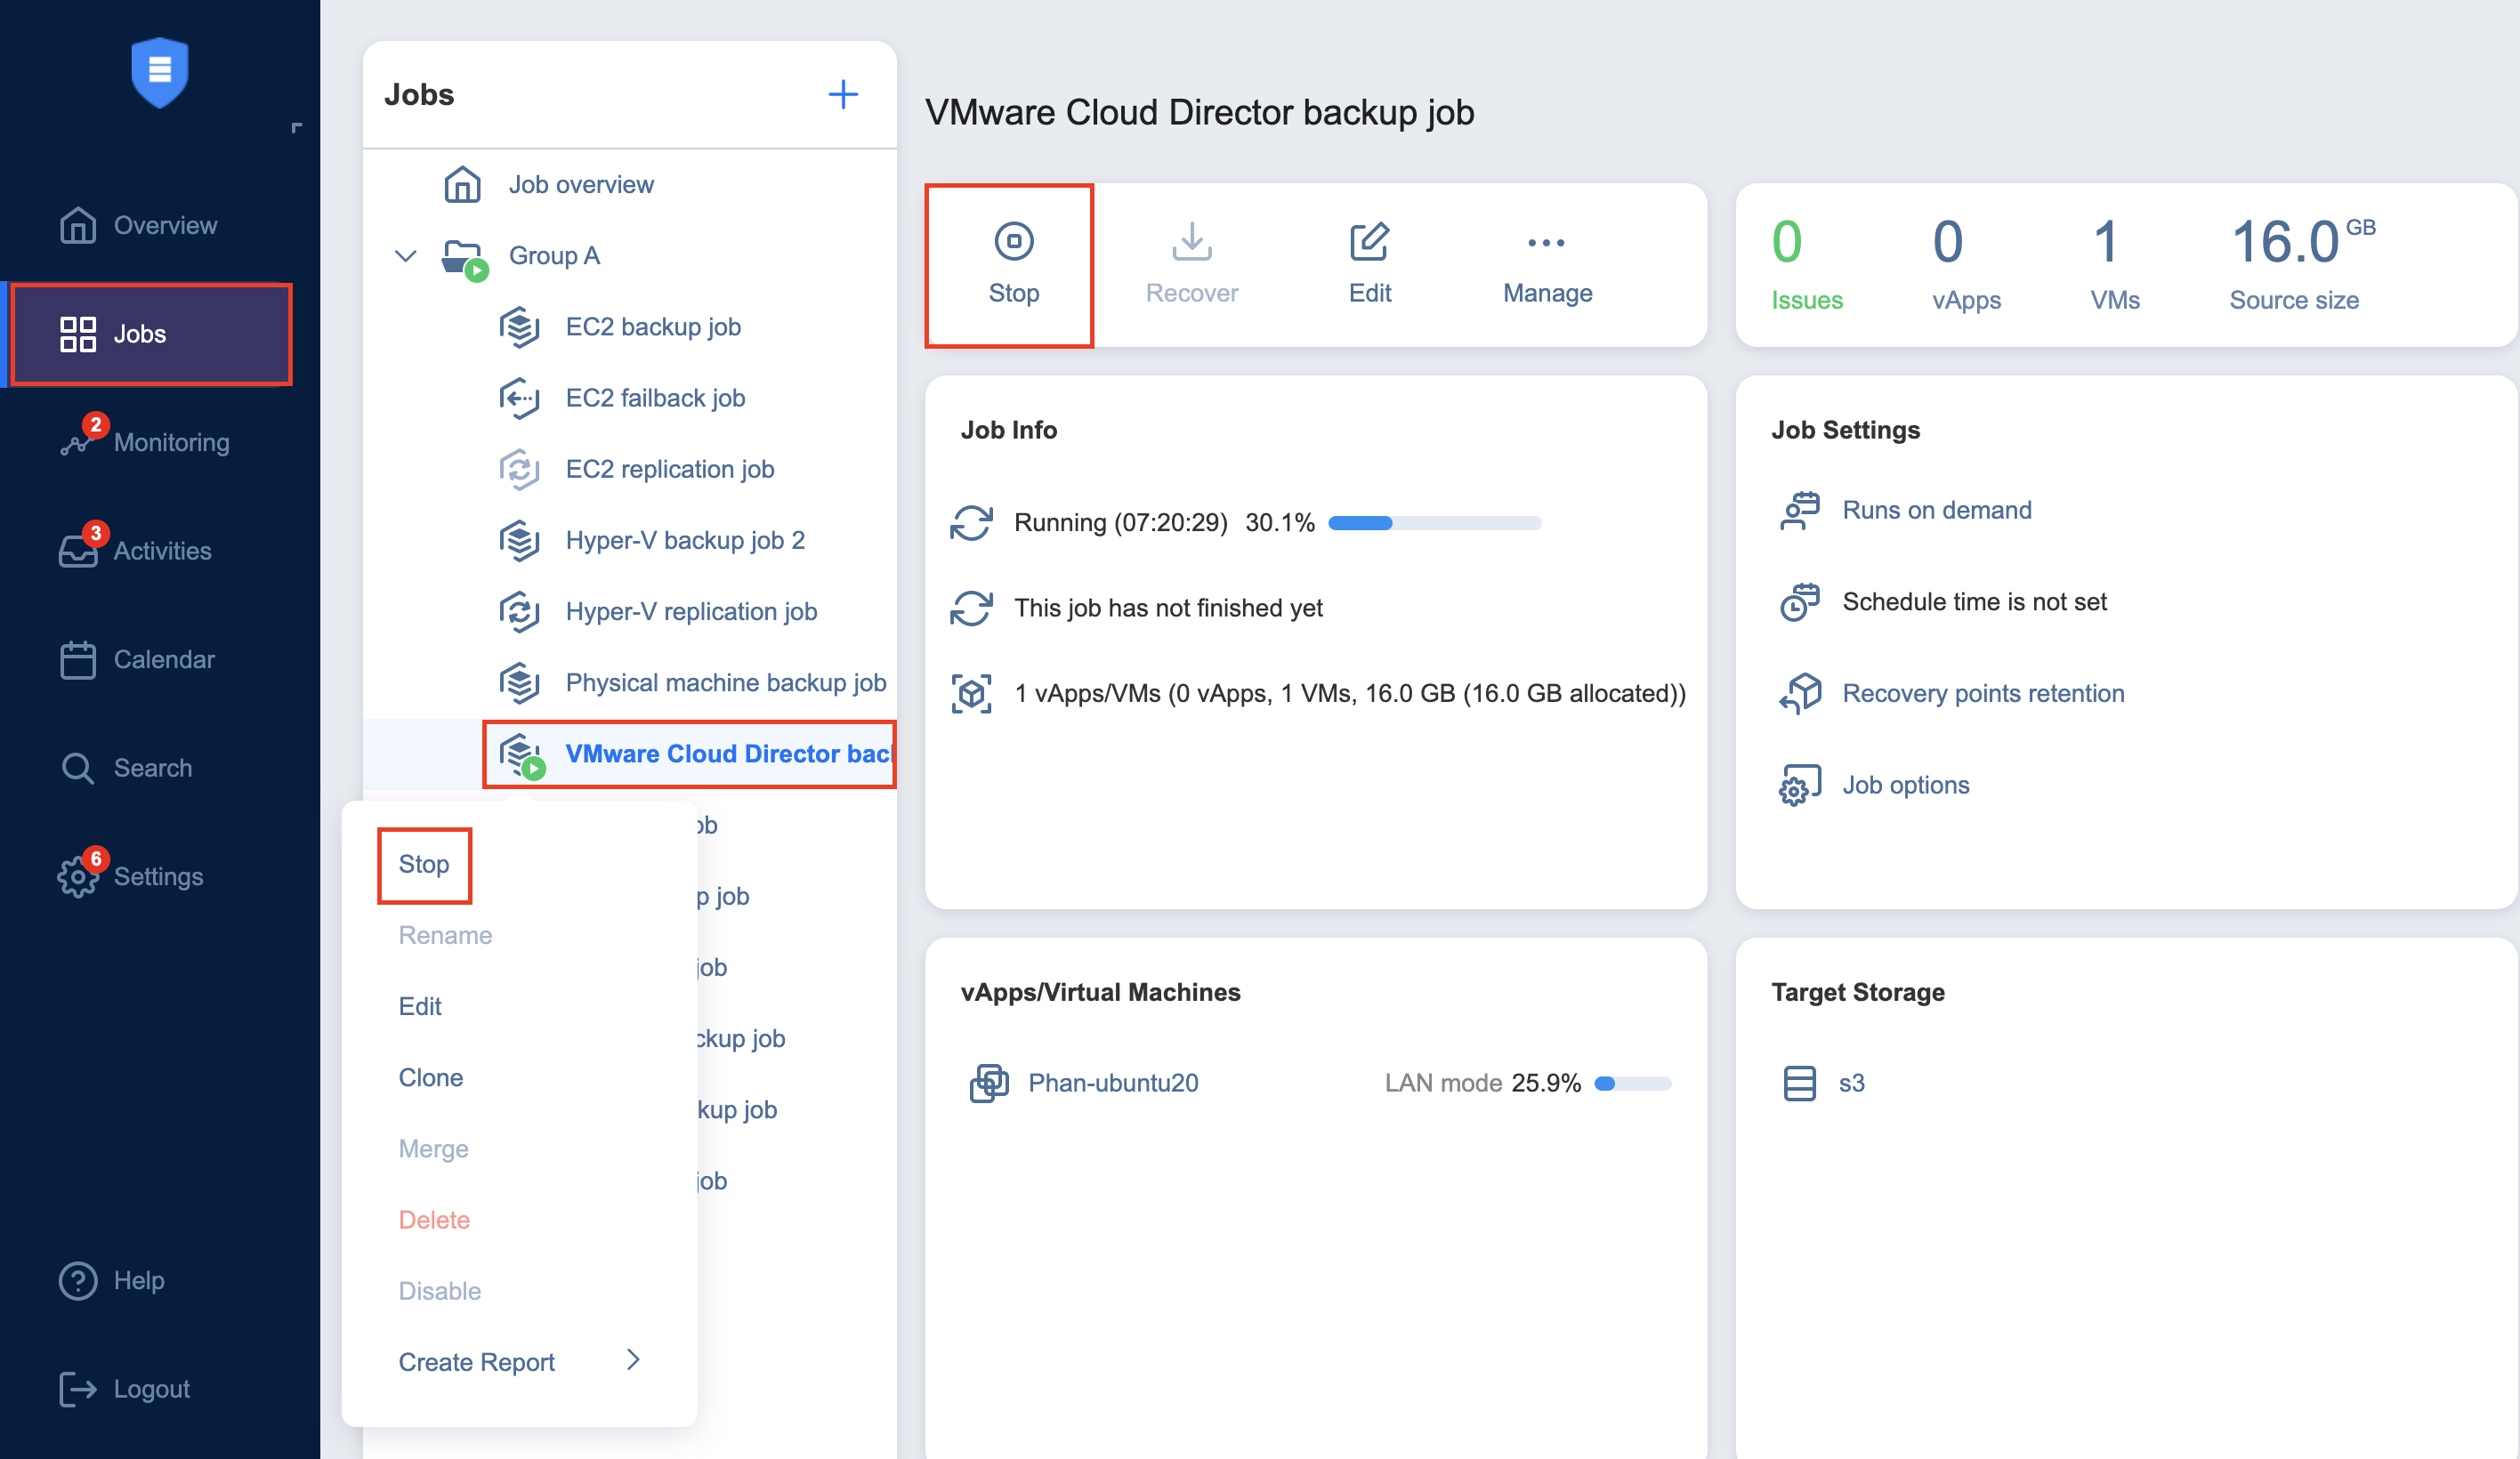Click the EC2 replication job icon
Screen dimensions: 2520x1459
[x=519, y=469]
